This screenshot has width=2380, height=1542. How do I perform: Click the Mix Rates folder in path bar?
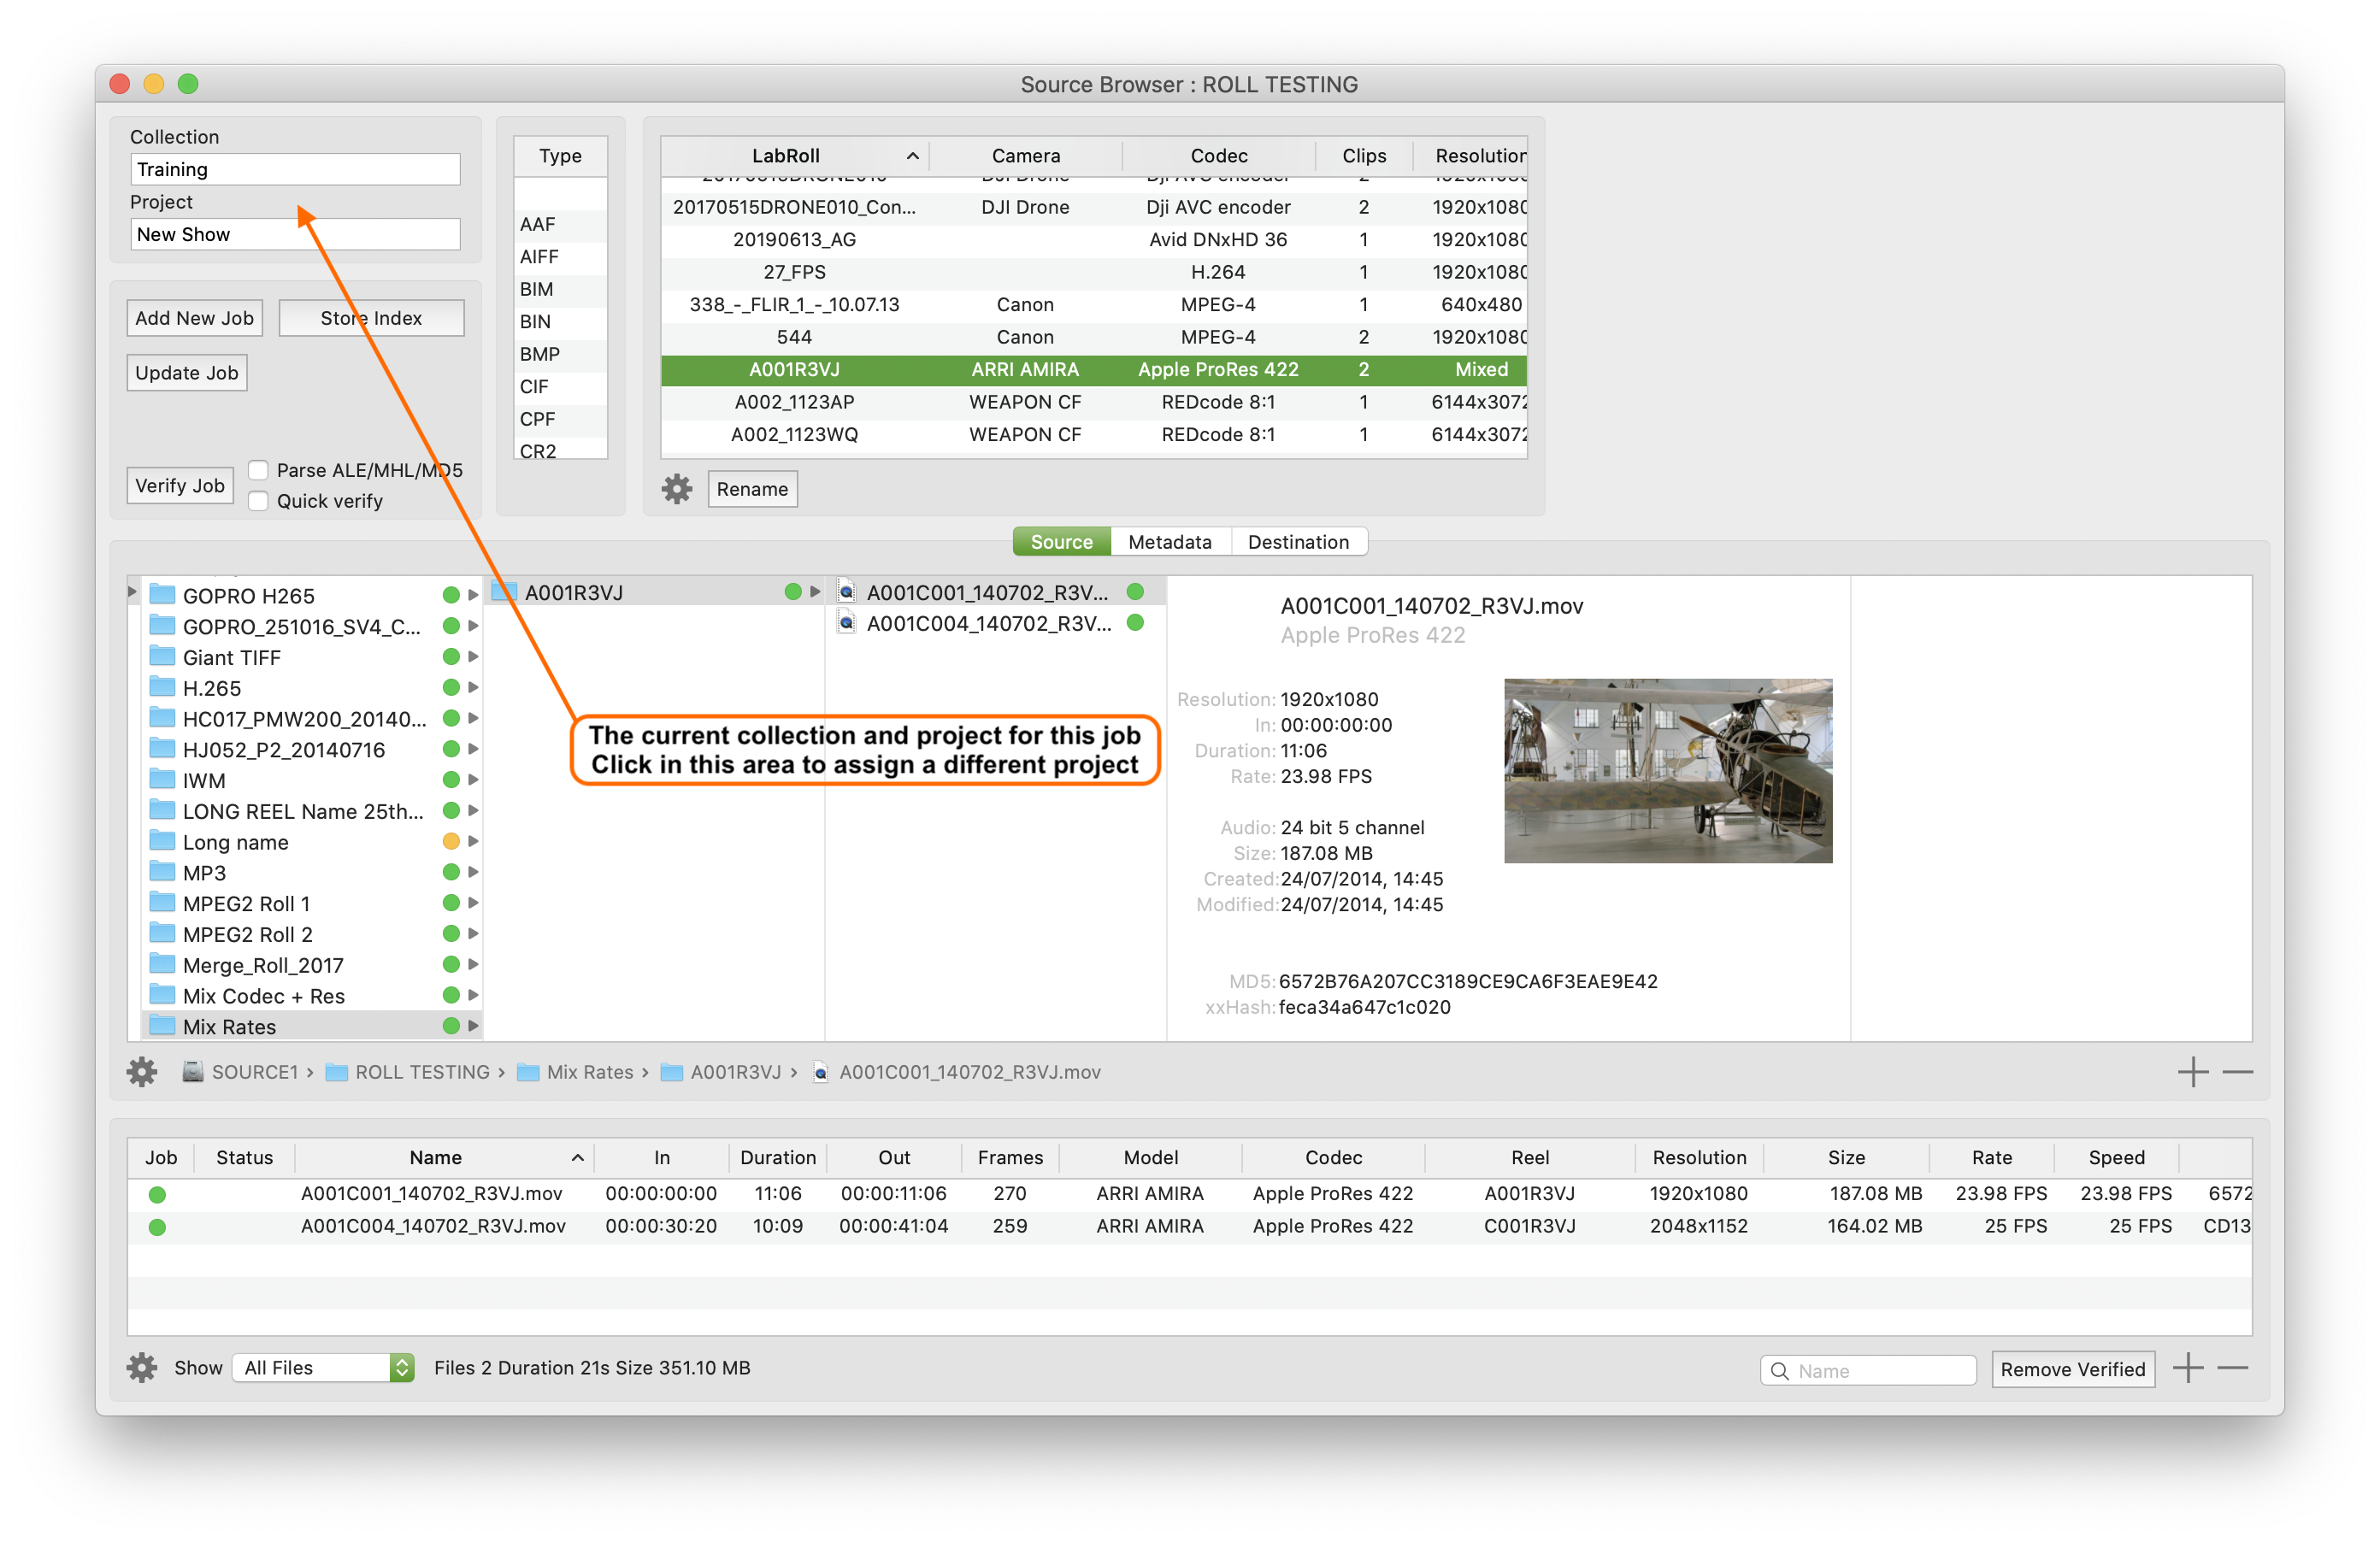[x=575, y=1072]
